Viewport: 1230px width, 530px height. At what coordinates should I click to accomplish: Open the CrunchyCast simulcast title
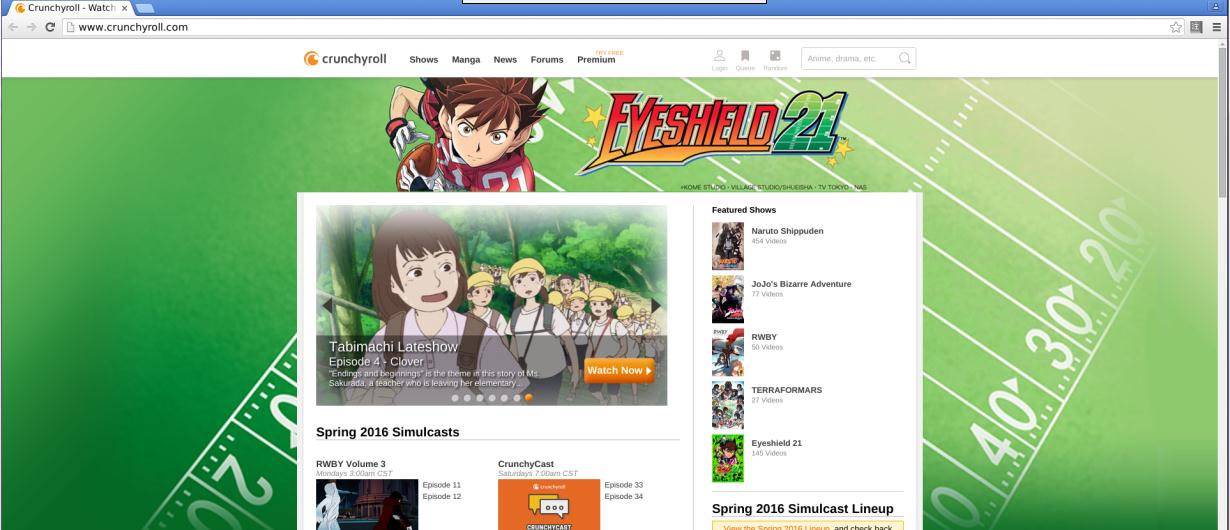(x=526, y=464)
